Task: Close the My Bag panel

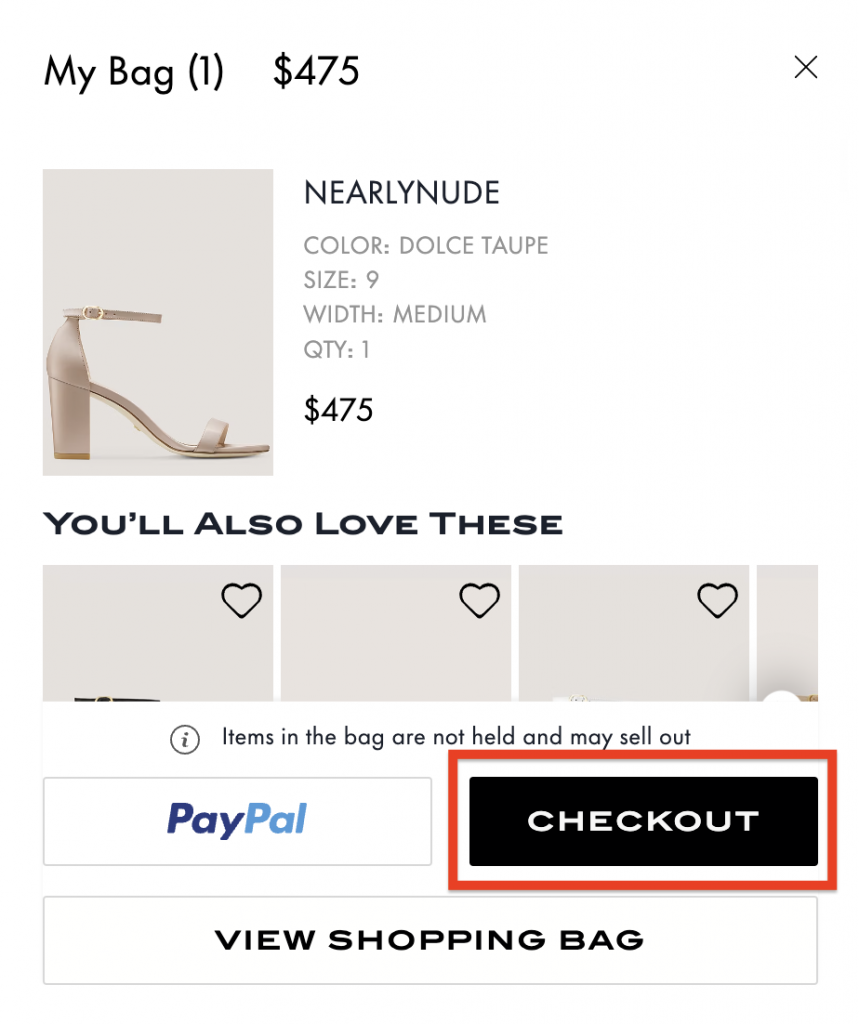Action: [805, 68]
